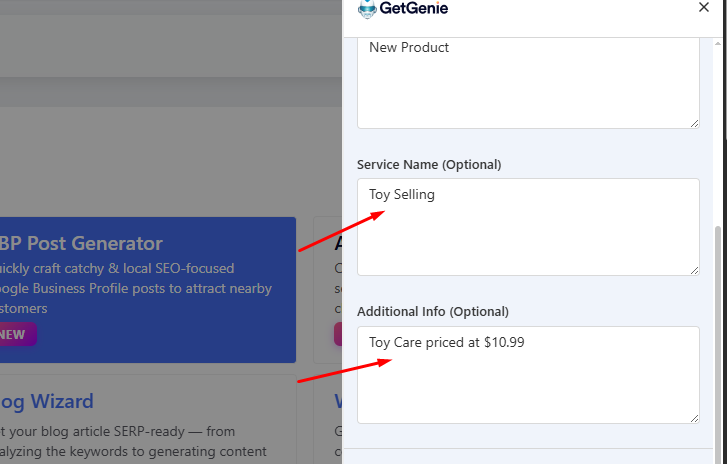This screenshot has width=727, height=464.
Task: Click the GetGenie robot logo icon
Action: tap(367, 9)
